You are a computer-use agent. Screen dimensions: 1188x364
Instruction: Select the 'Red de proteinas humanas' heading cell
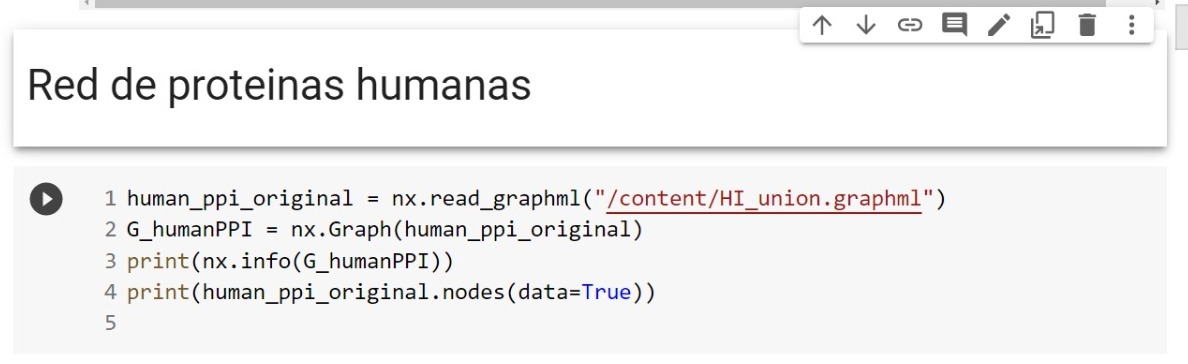coord(589,87)
